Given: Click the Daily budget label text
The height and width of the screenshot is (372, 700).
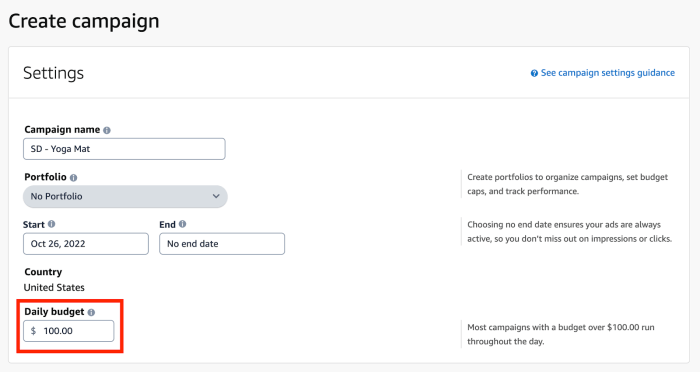Looking at the screenshot, I should pos(54,312).
